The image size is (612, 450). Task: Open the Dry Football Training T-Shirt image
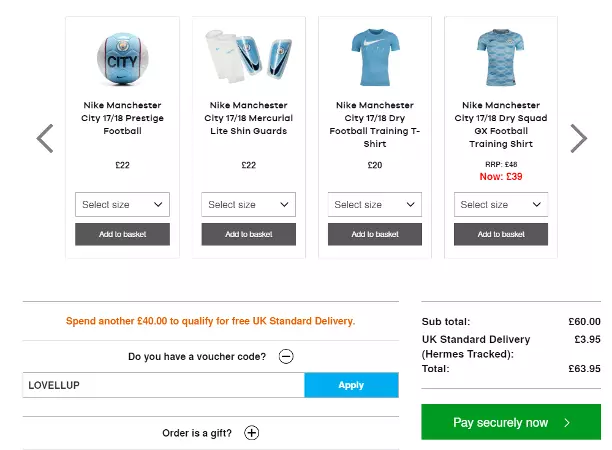pos(375,57)
